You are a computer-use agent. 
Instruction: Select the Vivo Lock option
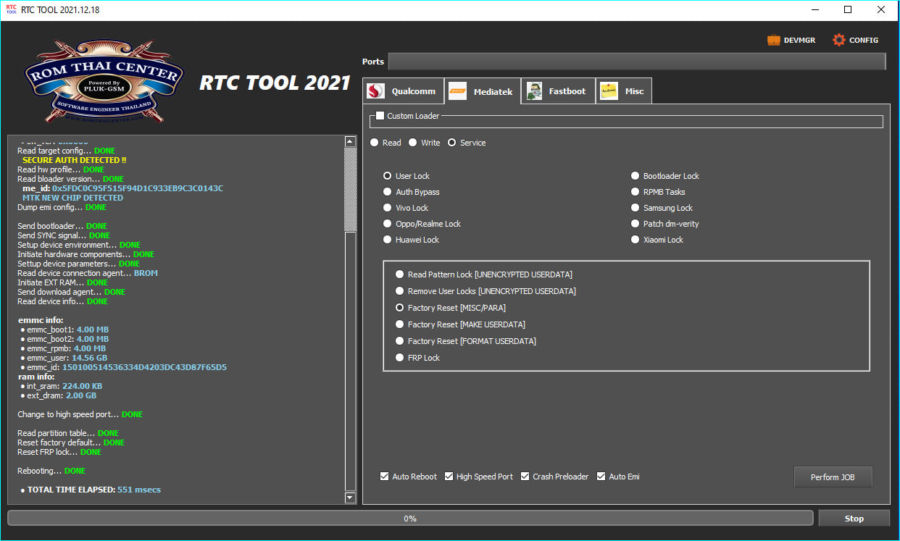click(387, 208)
